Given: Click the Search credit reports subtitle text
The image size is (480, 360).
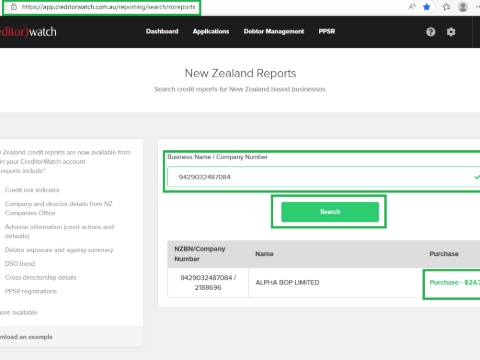Looking at the screenshot, I should coord(240,89).
